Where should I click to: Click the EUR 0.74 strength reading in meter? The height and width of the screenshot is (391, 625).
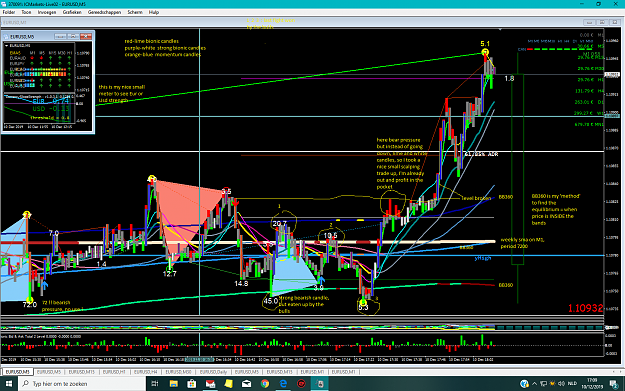[51, 101]
